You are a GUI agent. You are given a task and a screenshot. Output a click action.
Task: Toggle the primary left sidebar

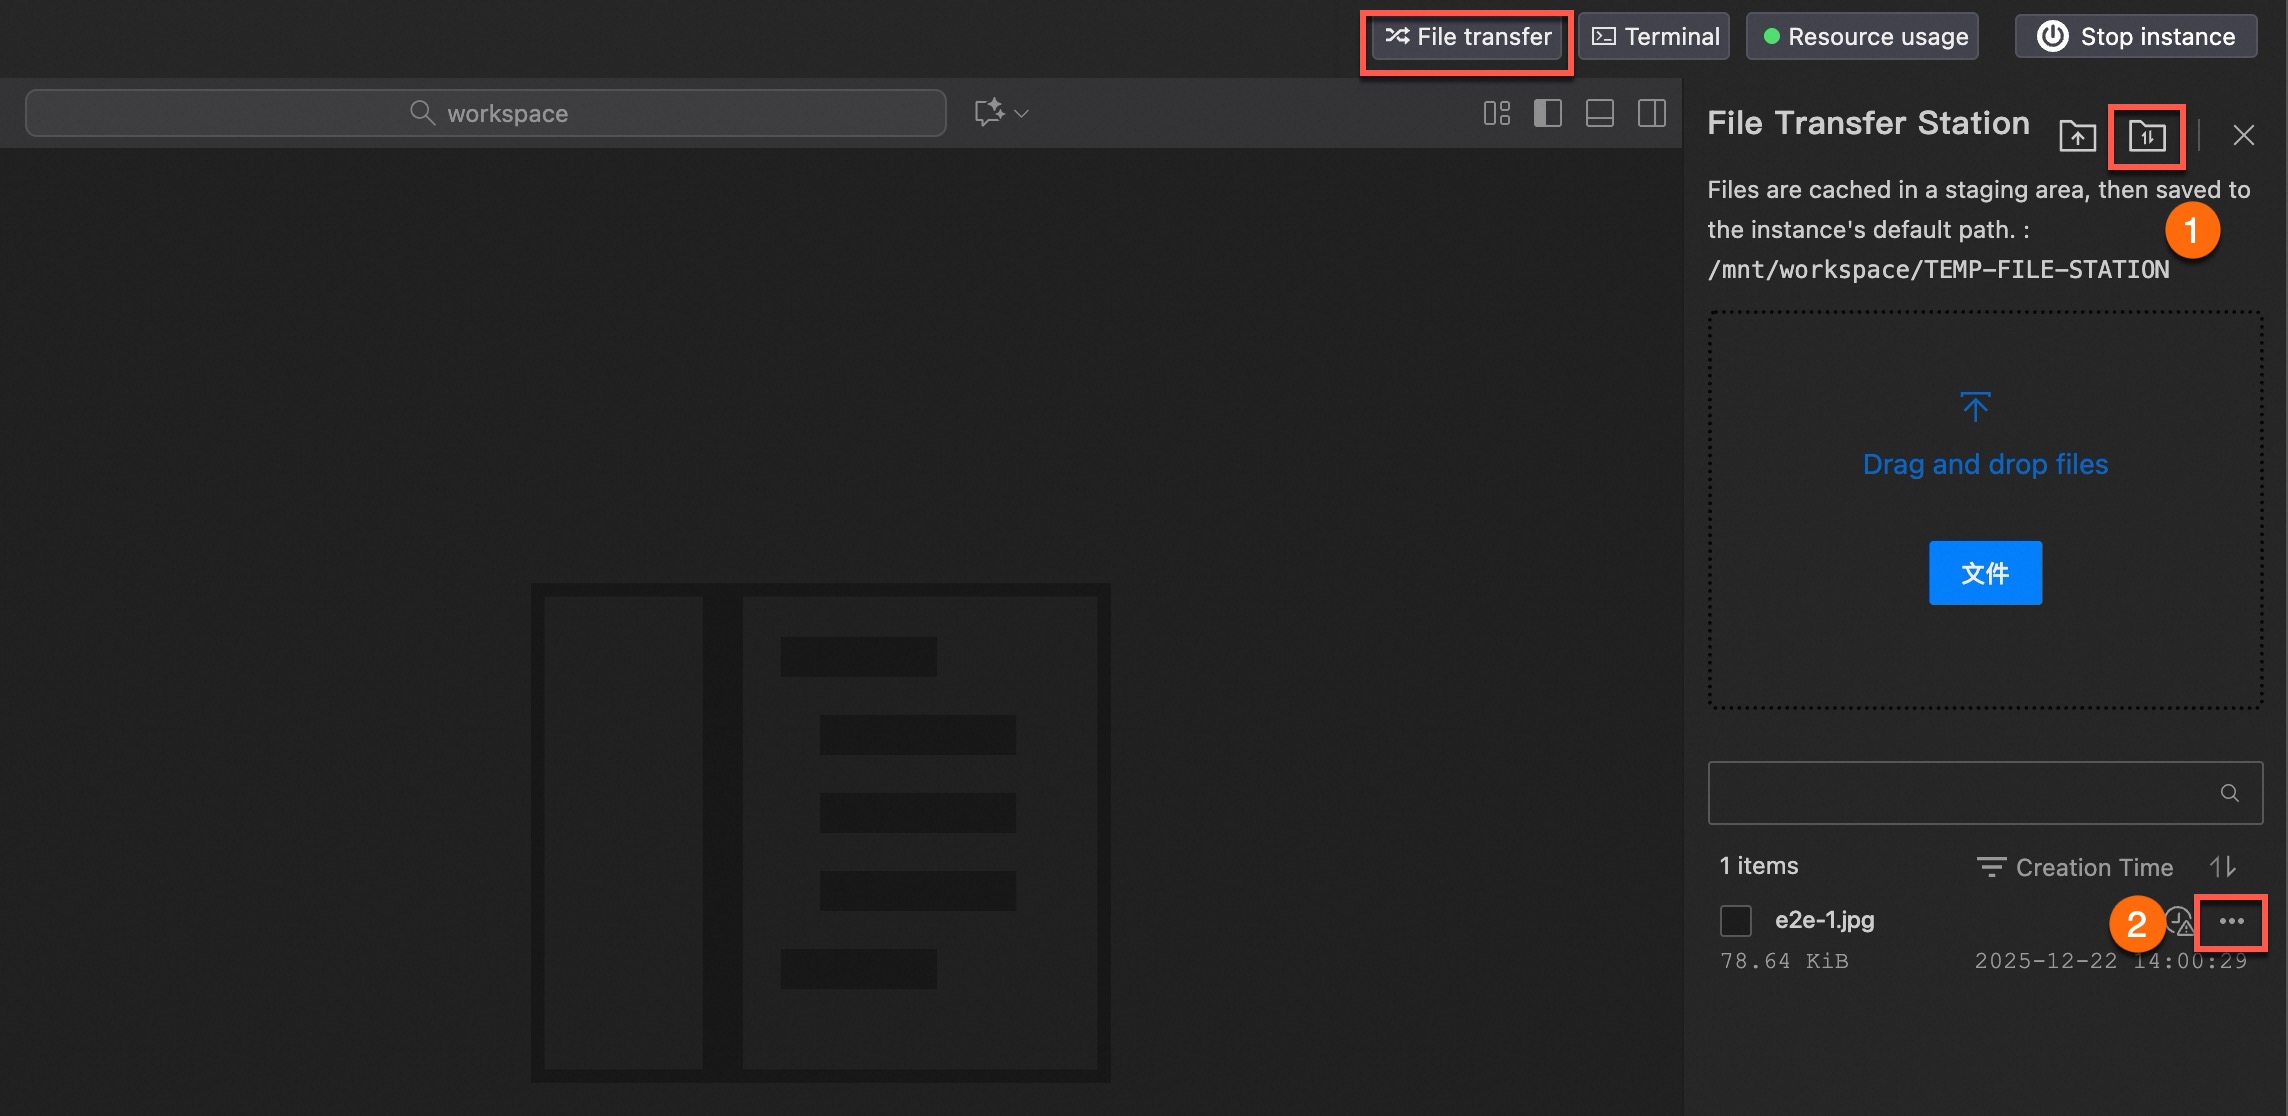coord(1548,113)
